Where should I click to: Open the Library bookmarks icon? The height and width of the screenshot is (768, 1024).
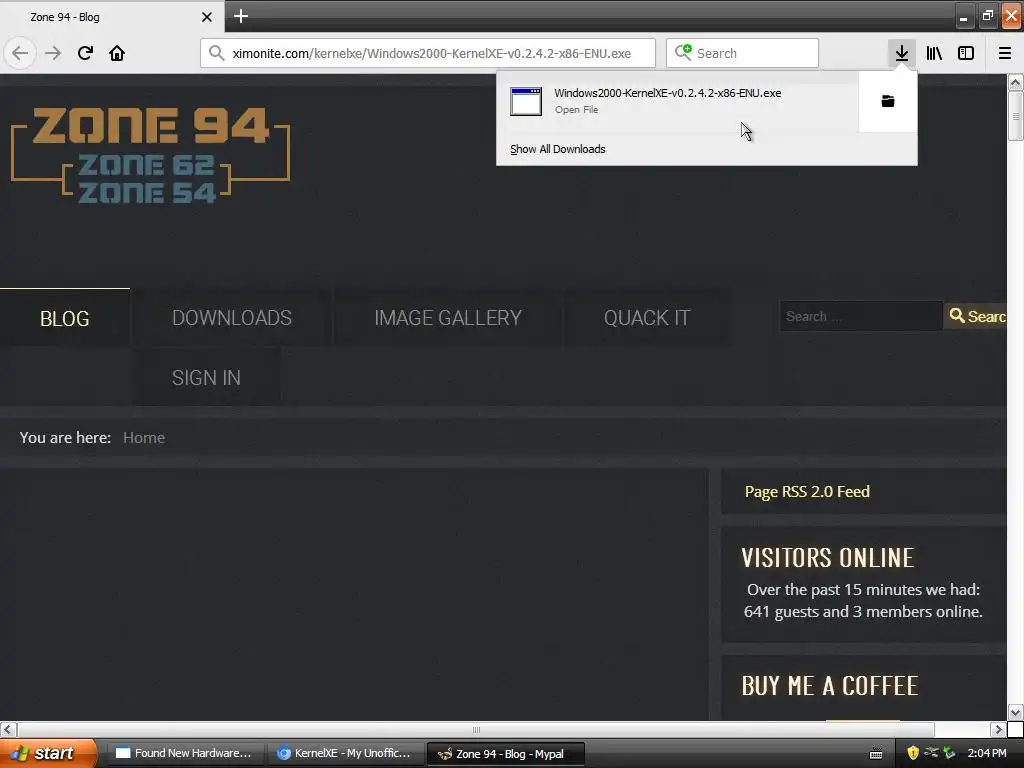point(934,53)
